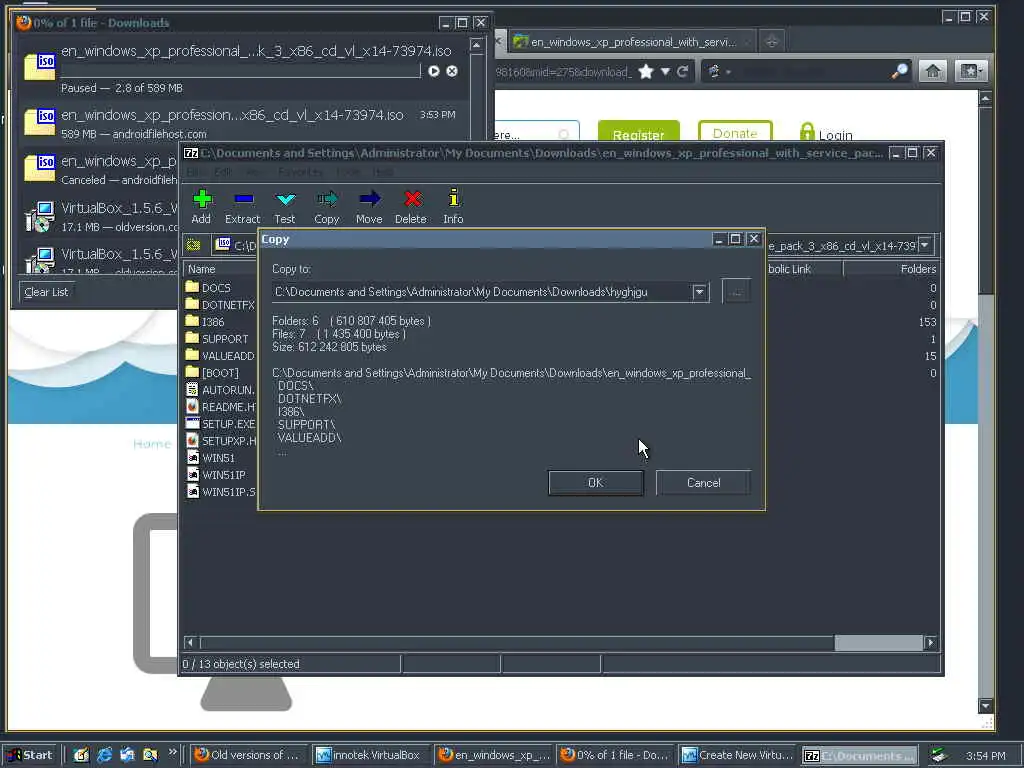
Task: Click the search magnifier in Firefox
Action: coord(900,71)
